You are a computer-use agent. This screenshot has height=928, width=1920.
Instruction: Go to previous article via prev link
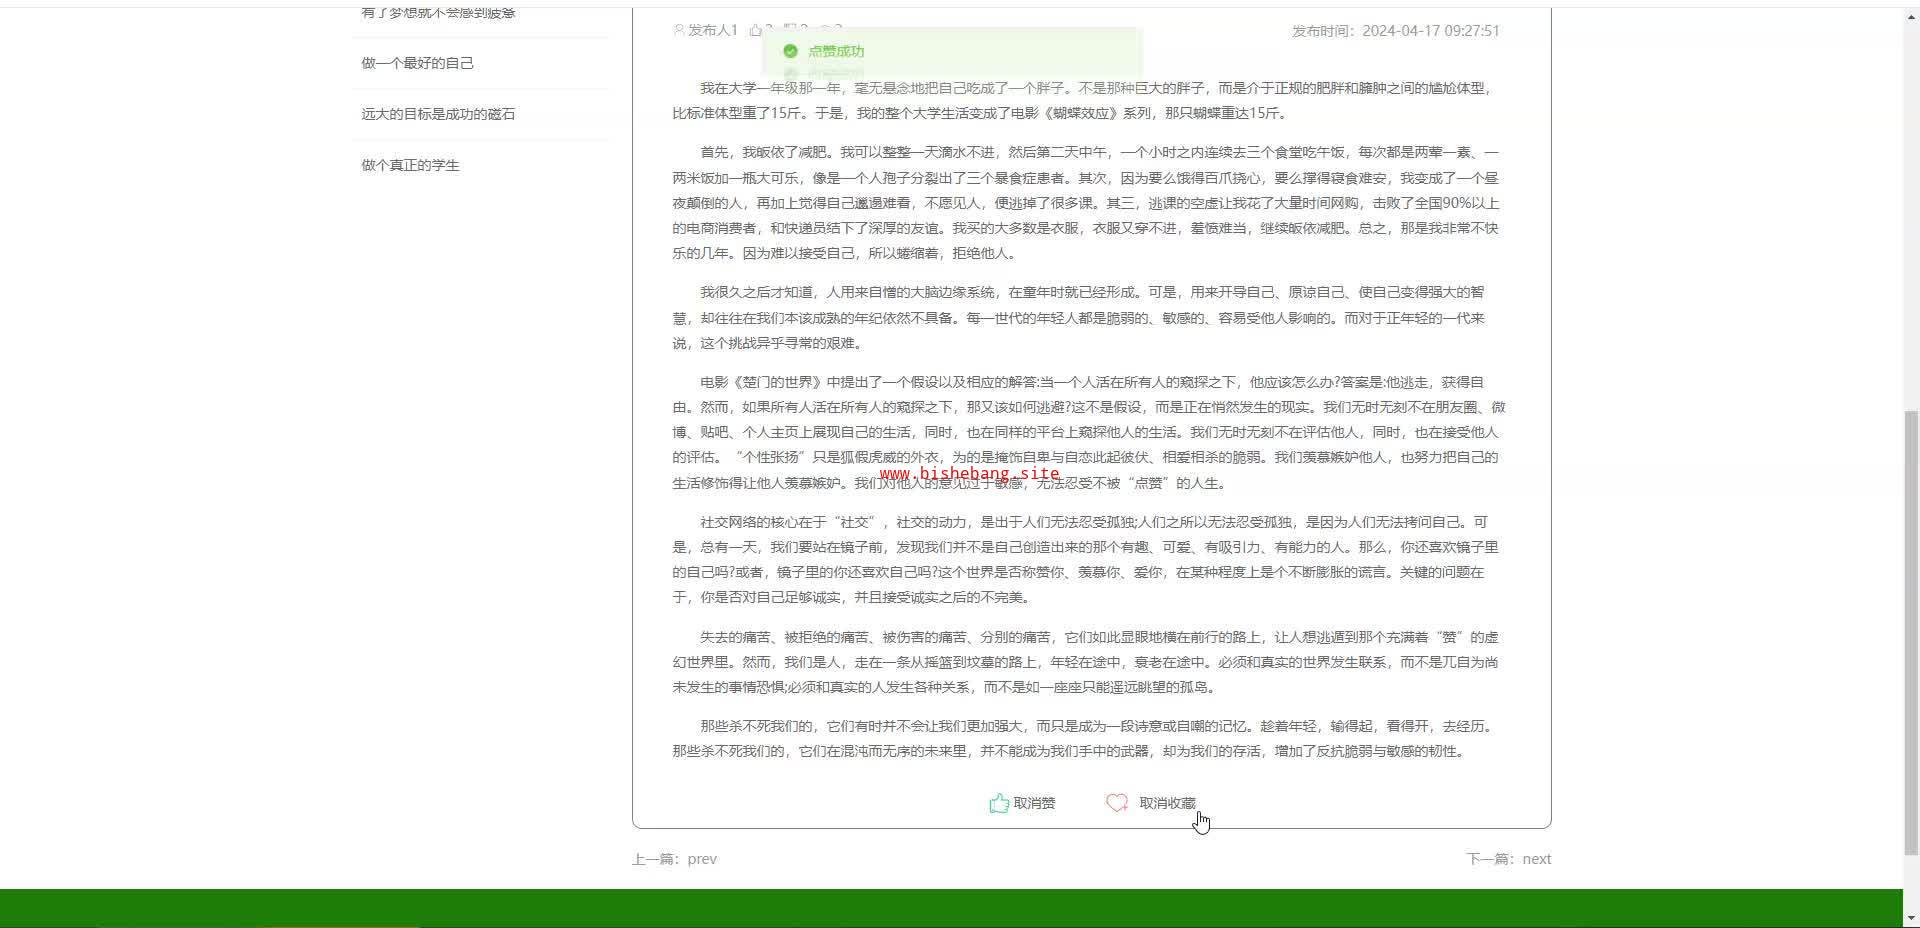[x=702, y=859]
